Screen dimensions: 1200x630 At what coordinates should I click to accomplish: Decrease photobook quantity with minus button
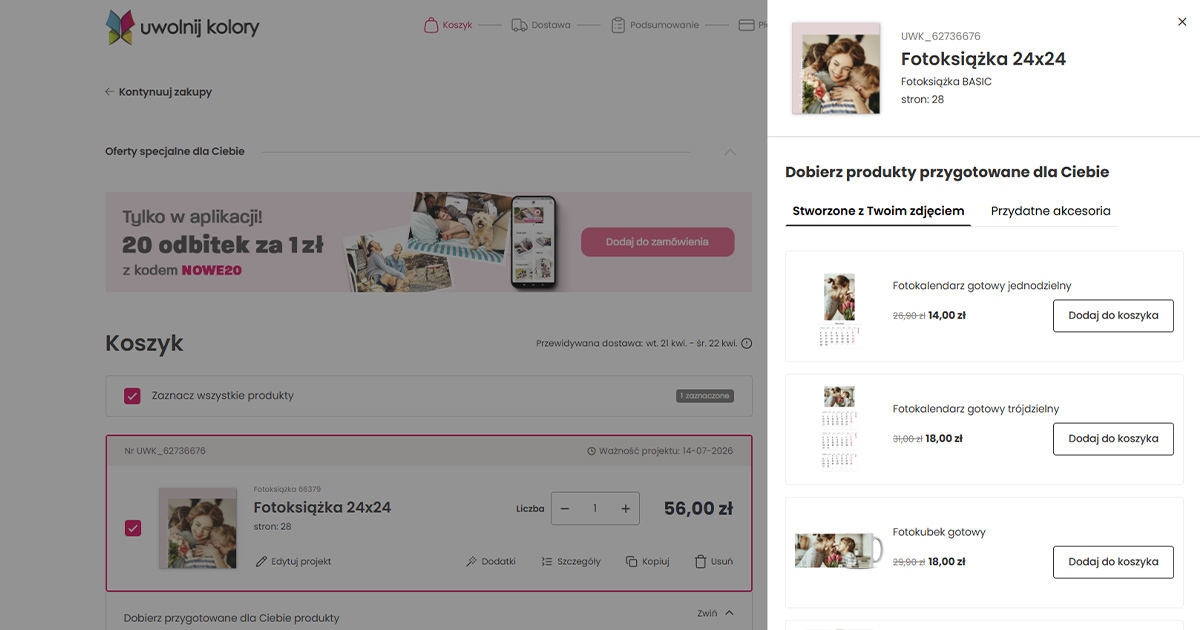tap(565, 509)
